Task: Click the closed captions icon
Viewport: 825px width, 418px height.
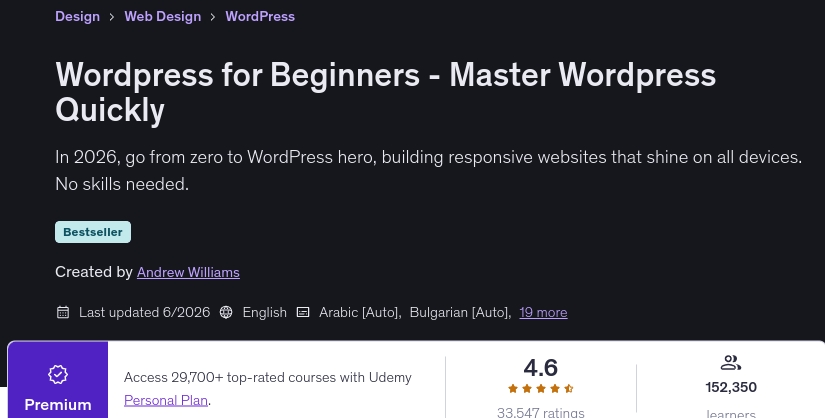Action: [x=303, y=312]
